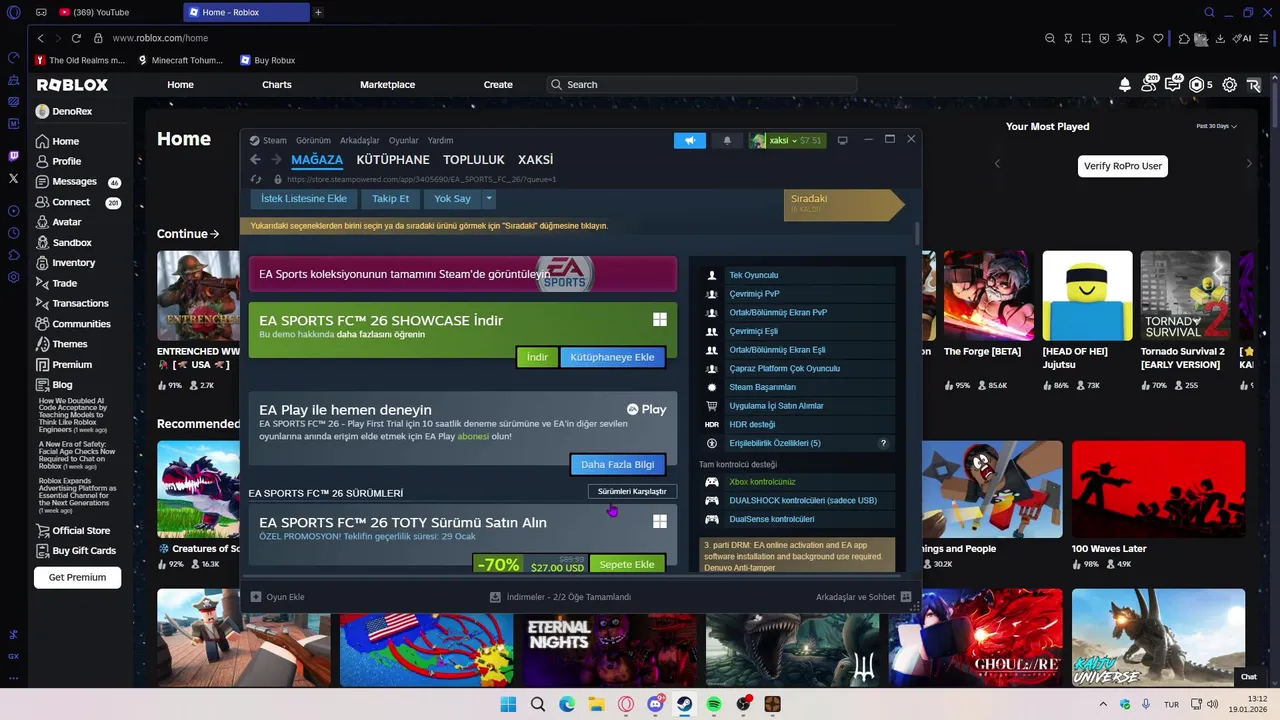Click accessibility features help question mark
This screenshot has width=1280, height=720.
point(883,443)
